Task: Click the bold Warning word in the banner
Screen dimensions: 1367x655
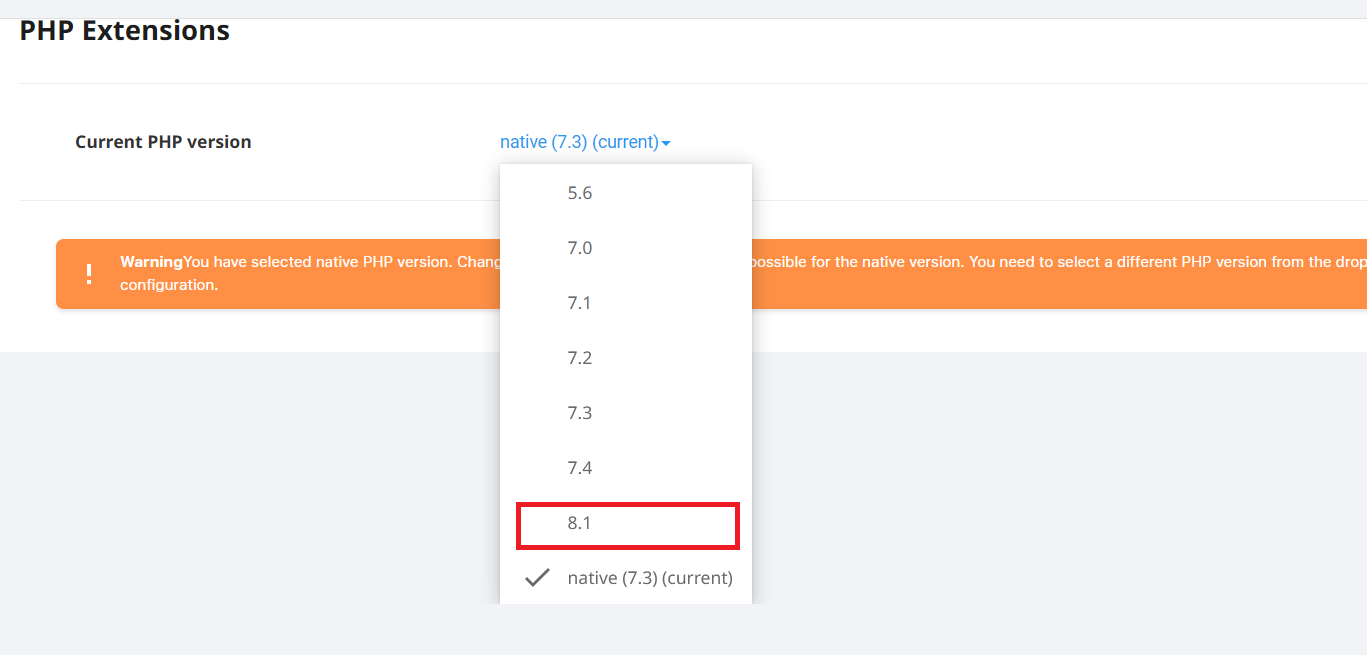Action: [152, 262]
